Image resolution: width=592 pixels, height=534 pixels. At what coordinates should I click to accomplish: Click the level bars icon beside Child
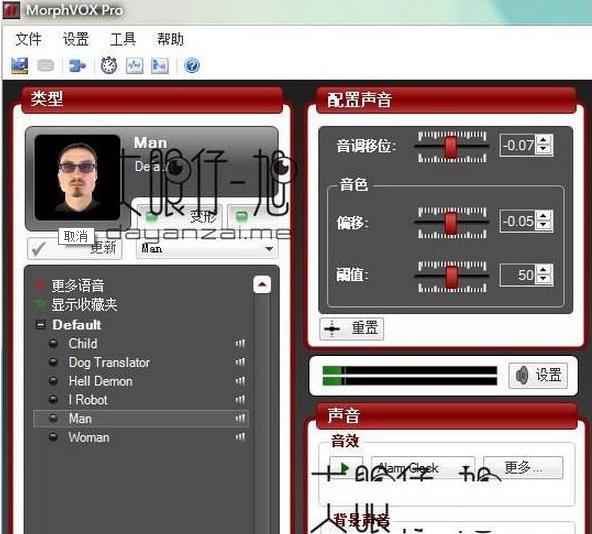(x=240, y=344)
